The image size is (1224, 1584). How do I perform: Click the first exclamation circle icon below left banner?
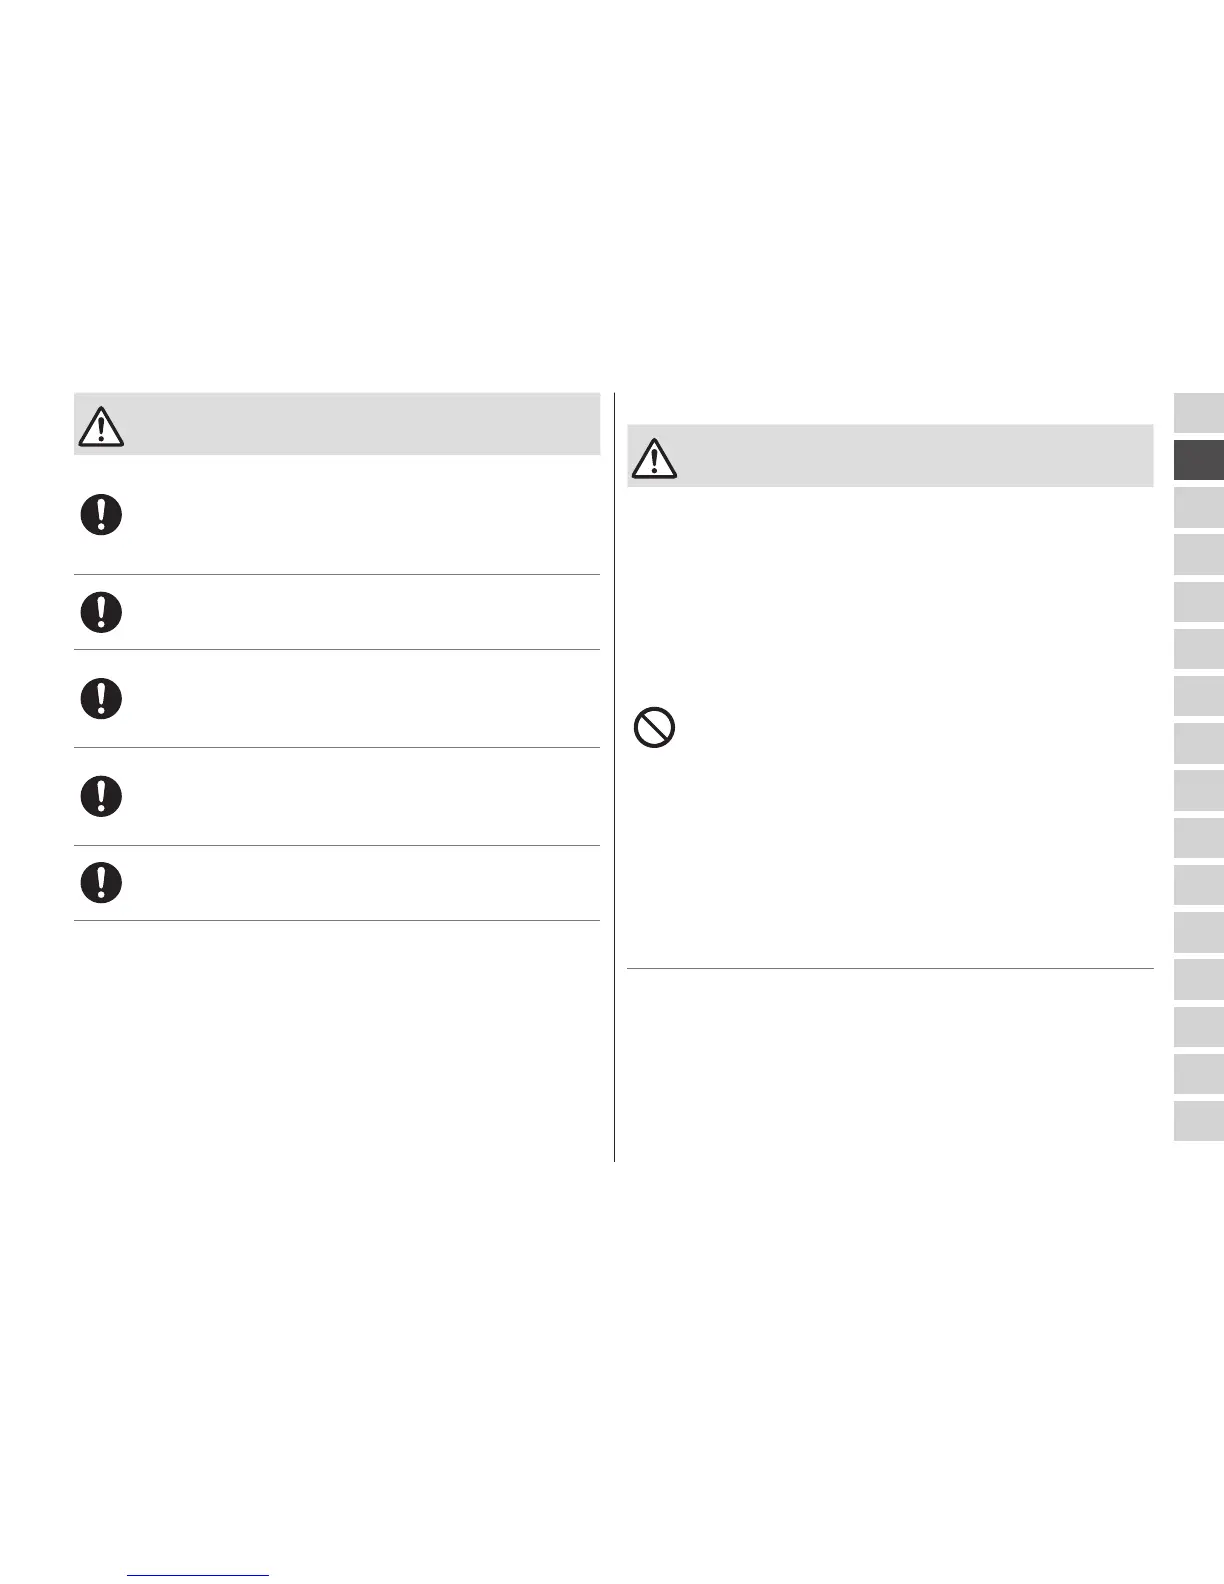pos(101,515)
